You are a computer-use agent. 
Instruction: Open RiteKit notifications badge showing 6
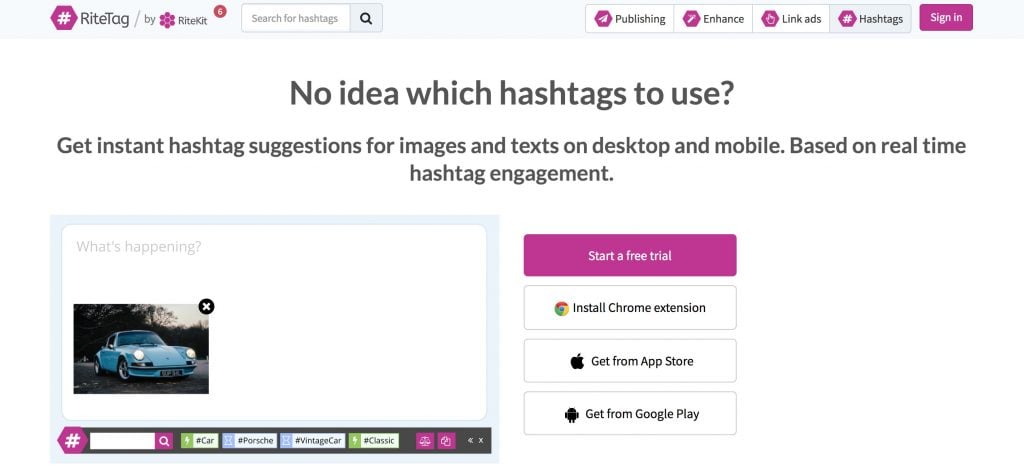220,11
